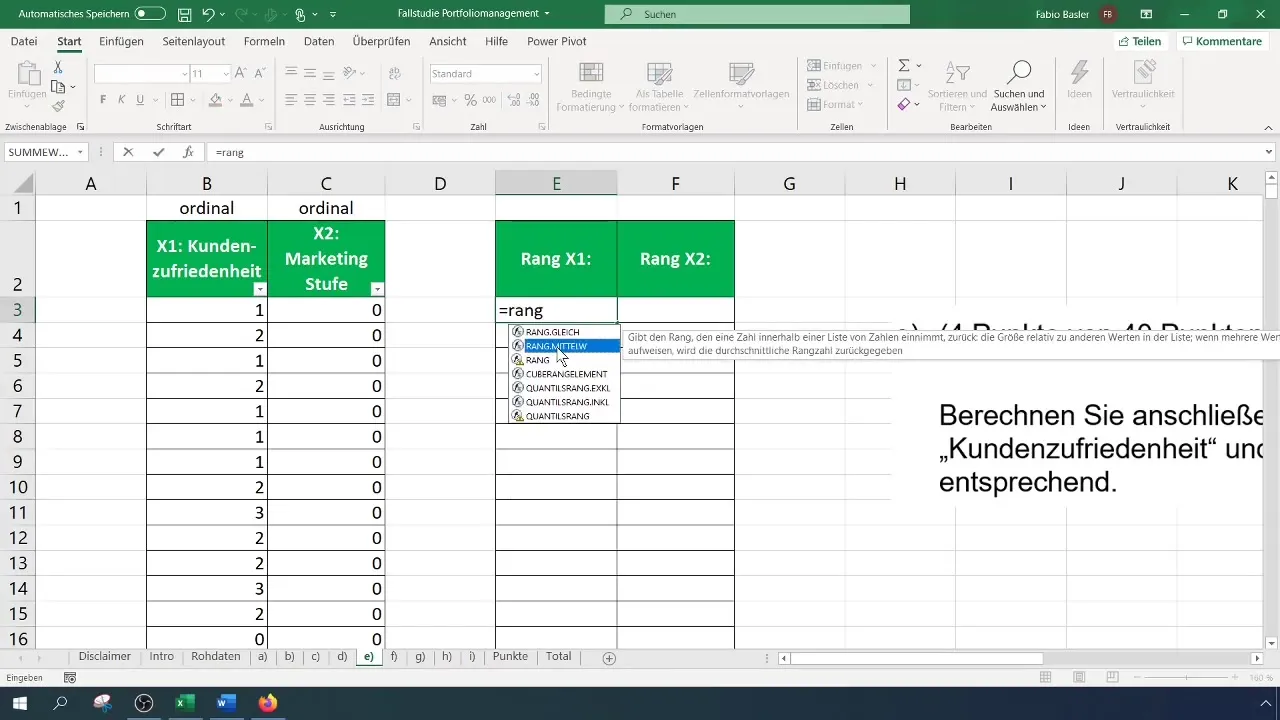Click the wrap text icon in Ausrichtung
The image size is (1280, 720).
point(394,73)
